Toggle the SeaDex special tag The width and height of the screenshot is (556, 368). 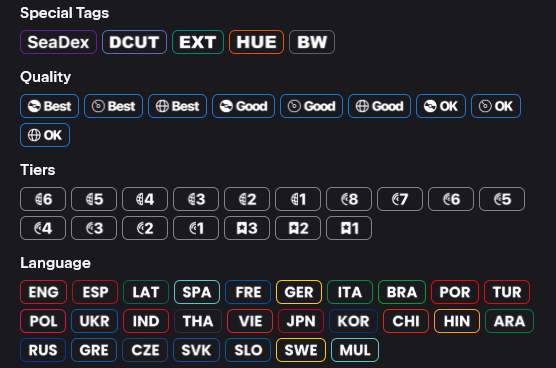(x=59, y=42)
